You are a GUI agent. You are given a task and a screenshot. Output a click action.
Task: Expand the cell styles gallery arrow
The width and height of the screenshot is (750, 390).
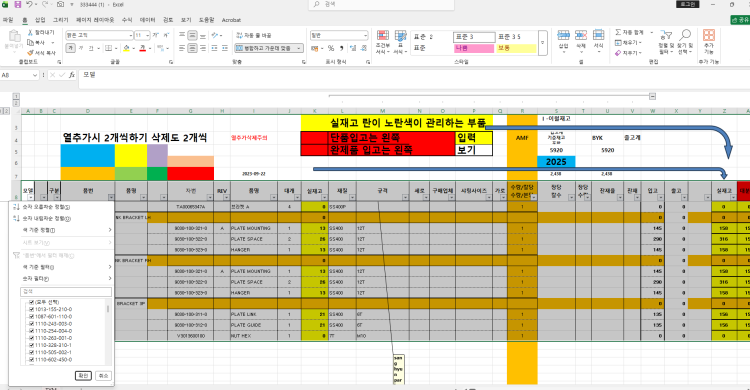tap(542, 43)
